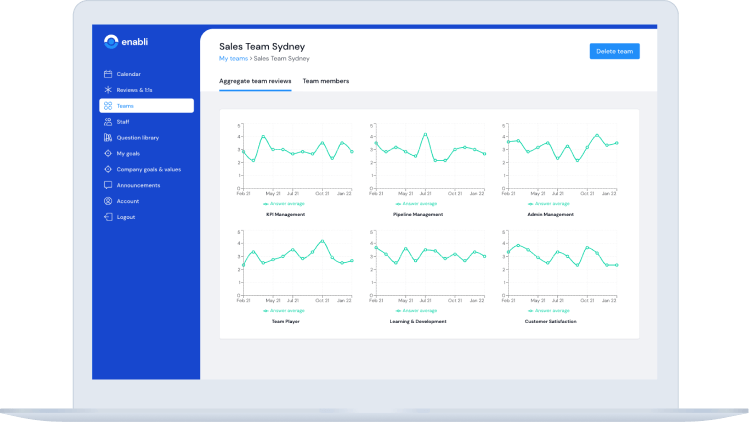Select the Aggregate team reviews tab
749x422 pixels.
255,81
